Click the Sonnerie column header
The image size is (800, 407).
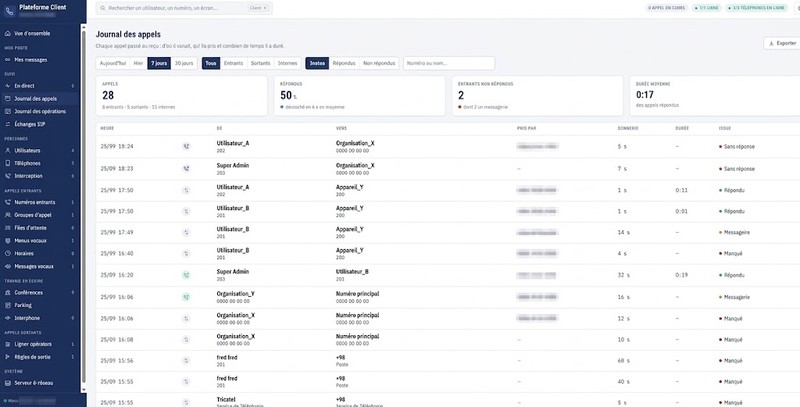(628, 129)
